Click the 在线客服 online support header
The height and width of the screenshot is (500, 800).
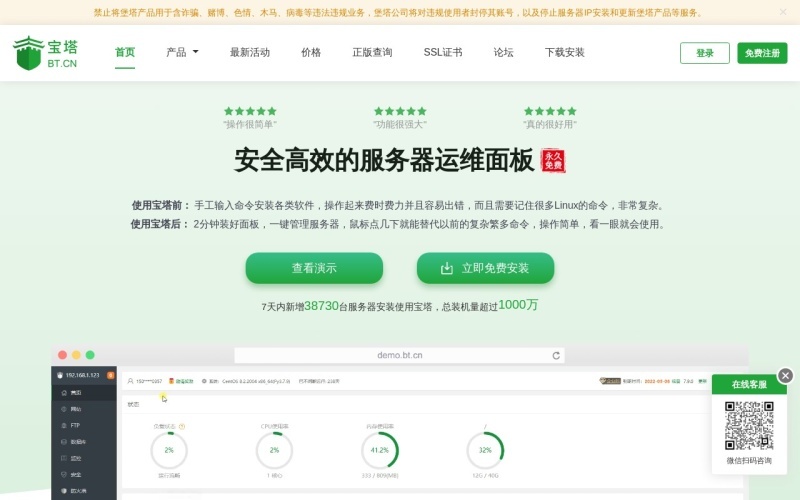(749, 384)
